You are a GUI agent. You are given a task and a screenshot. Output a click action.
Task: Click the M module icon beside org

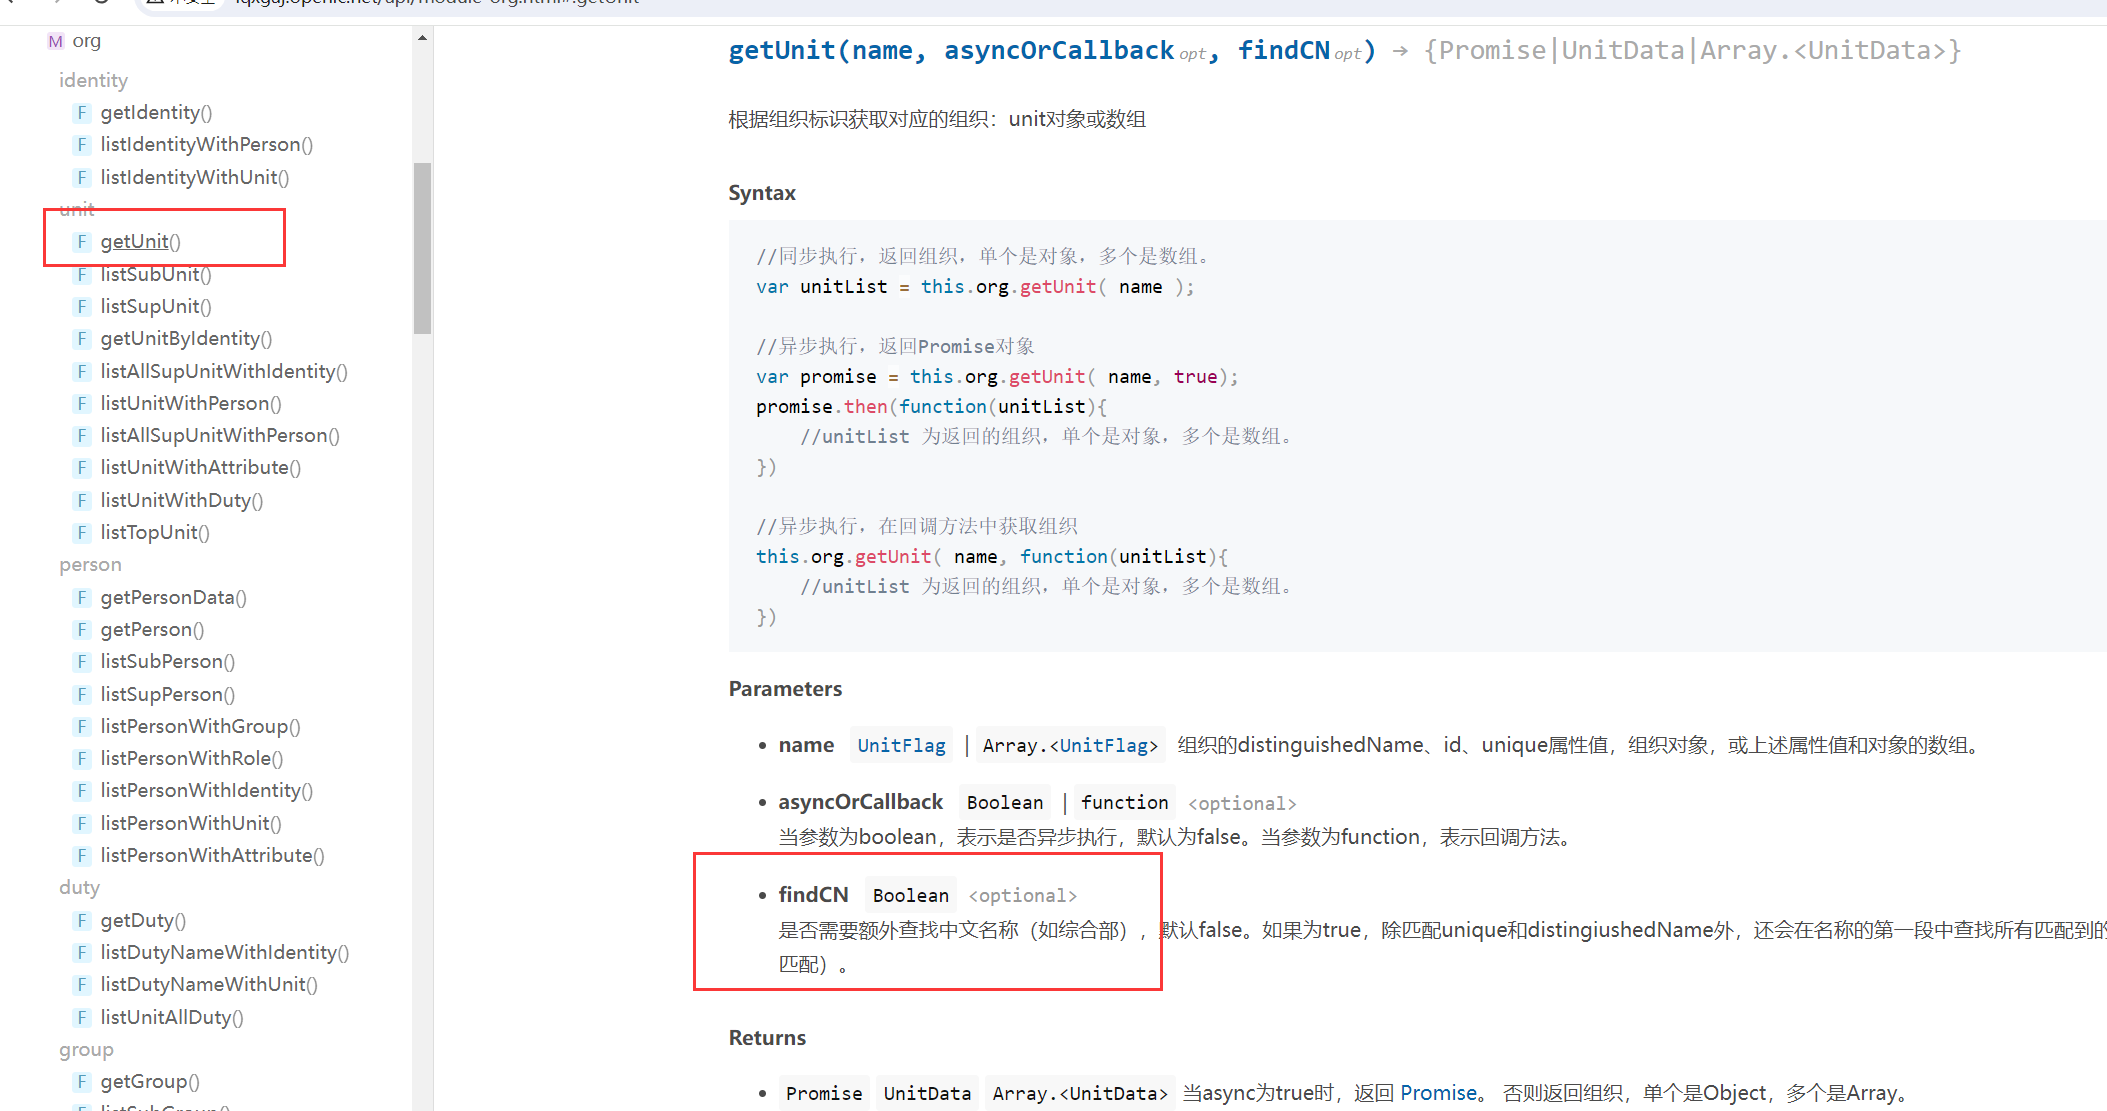[55, 41]
